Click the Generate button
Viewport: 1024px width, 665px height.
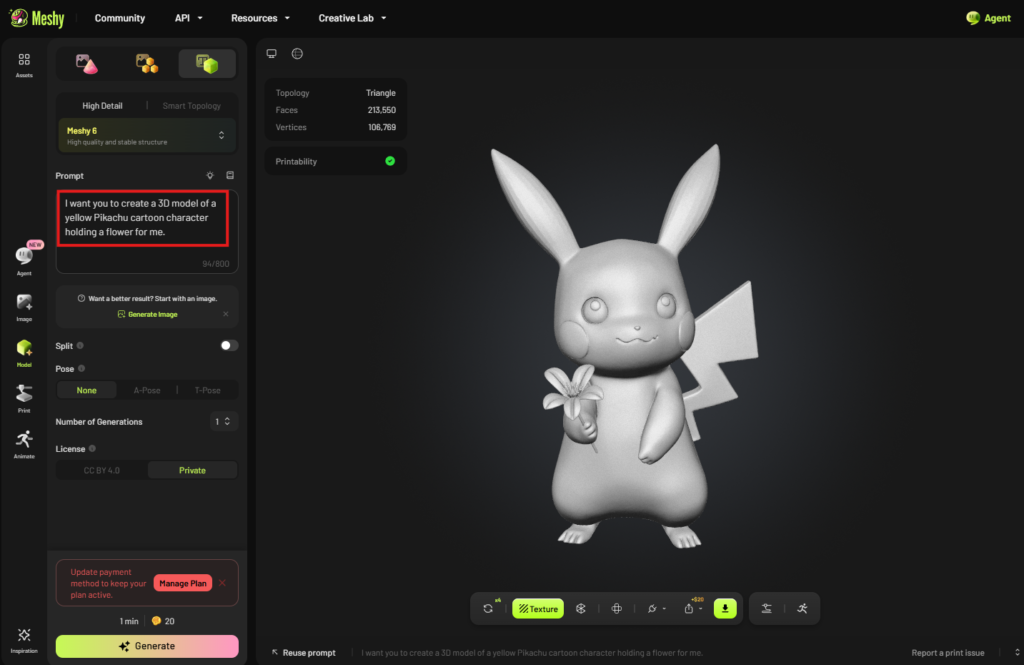147,646
